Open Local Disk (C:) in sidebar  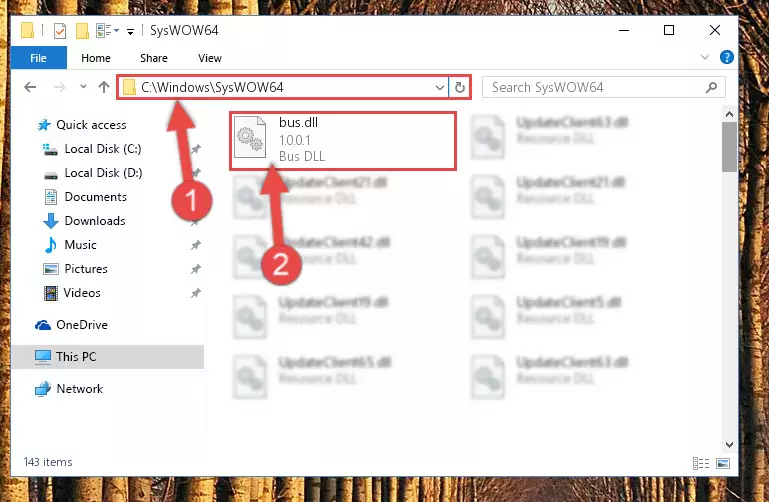103,149
